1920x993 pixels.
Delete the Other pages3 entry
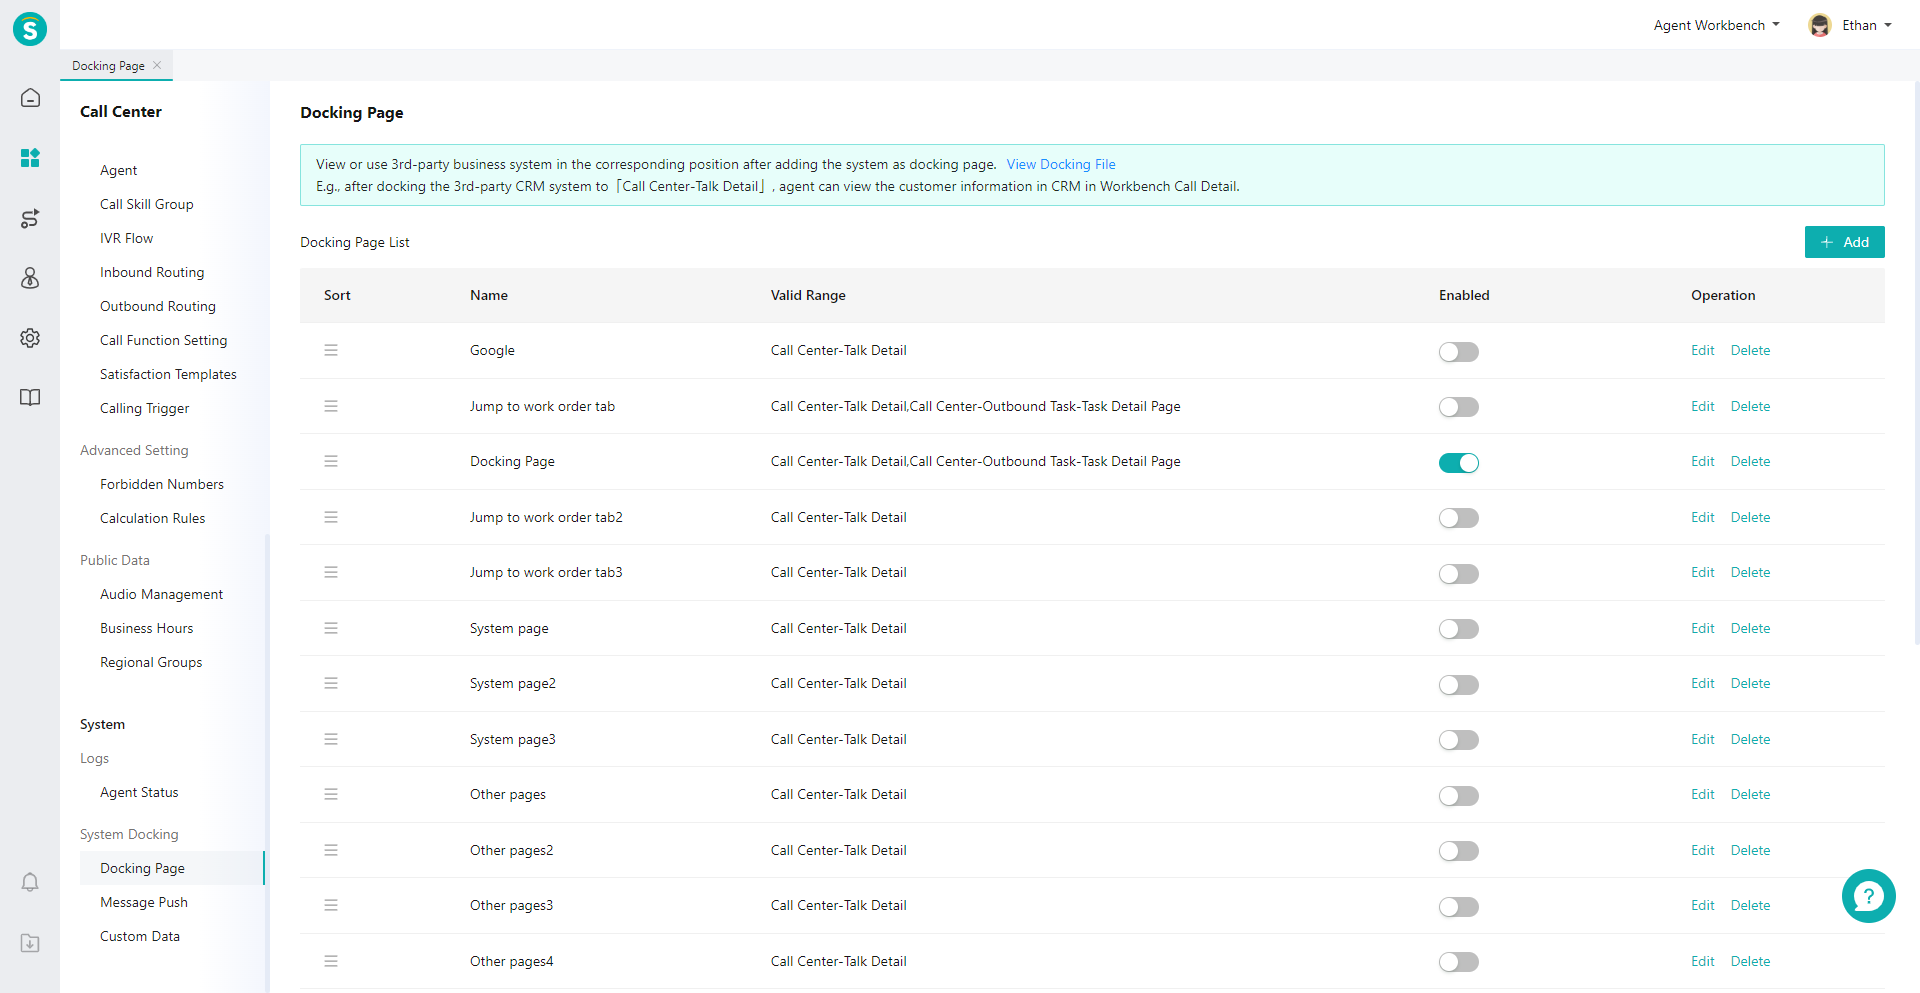(1751, 905)
